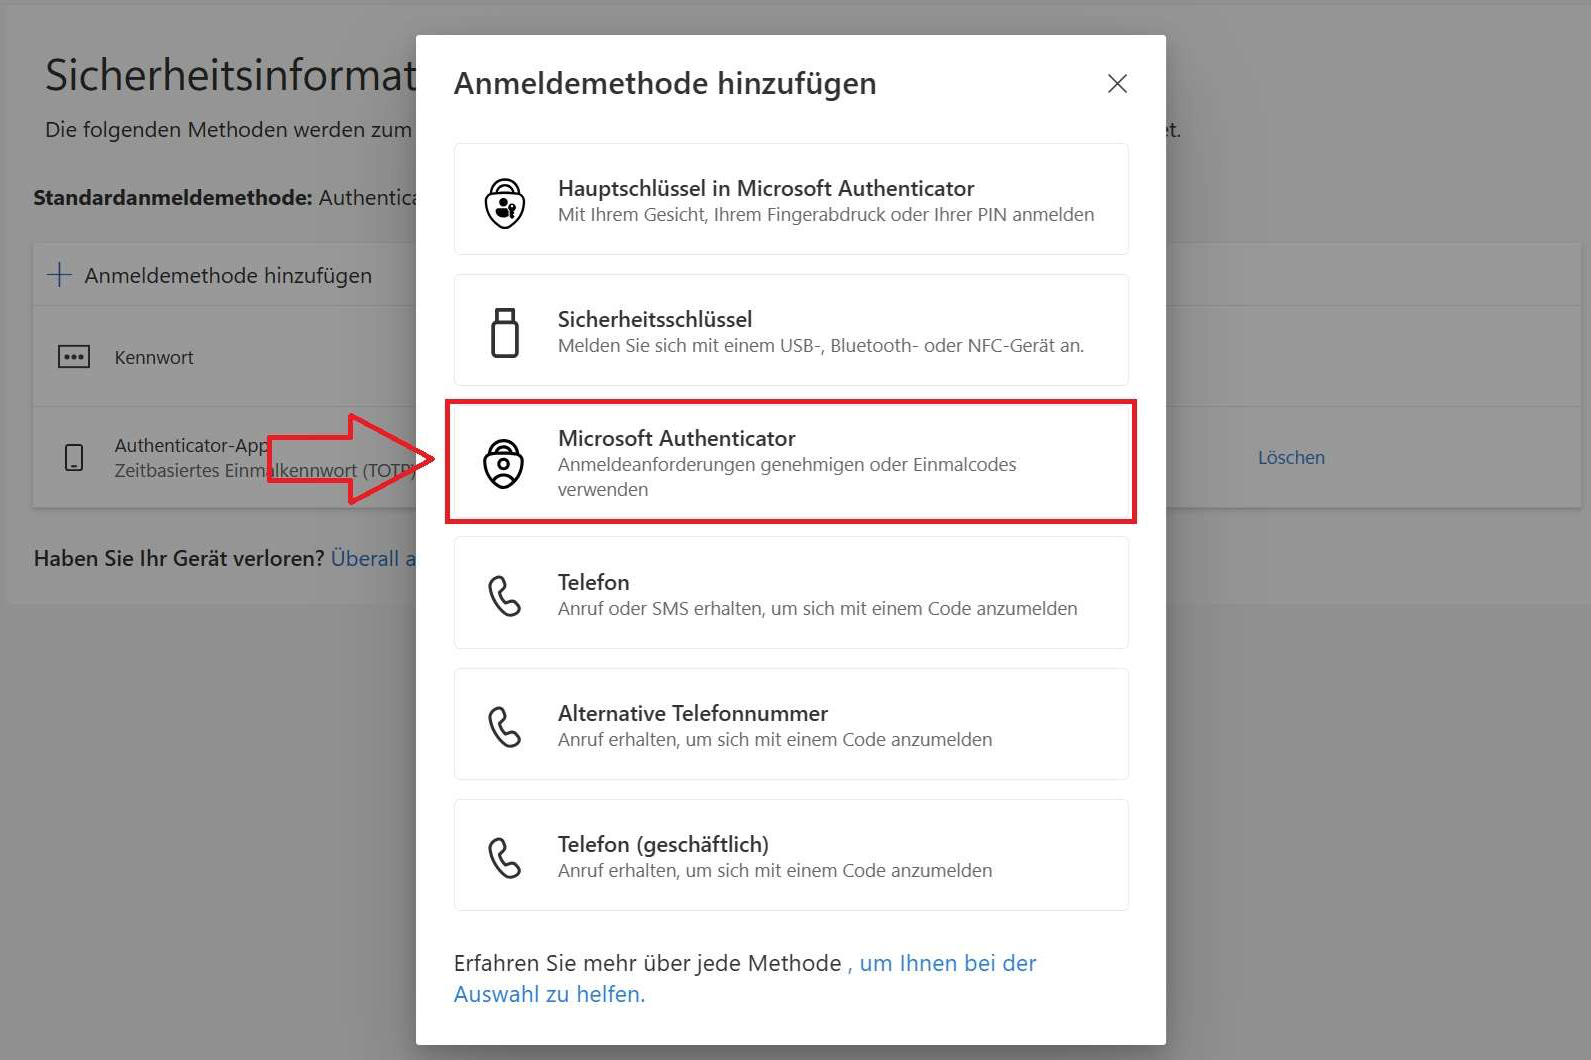The image size is (1591, 1060).
Task: Click Löschen for the Authenticator app
Action: click(1290, 457)
